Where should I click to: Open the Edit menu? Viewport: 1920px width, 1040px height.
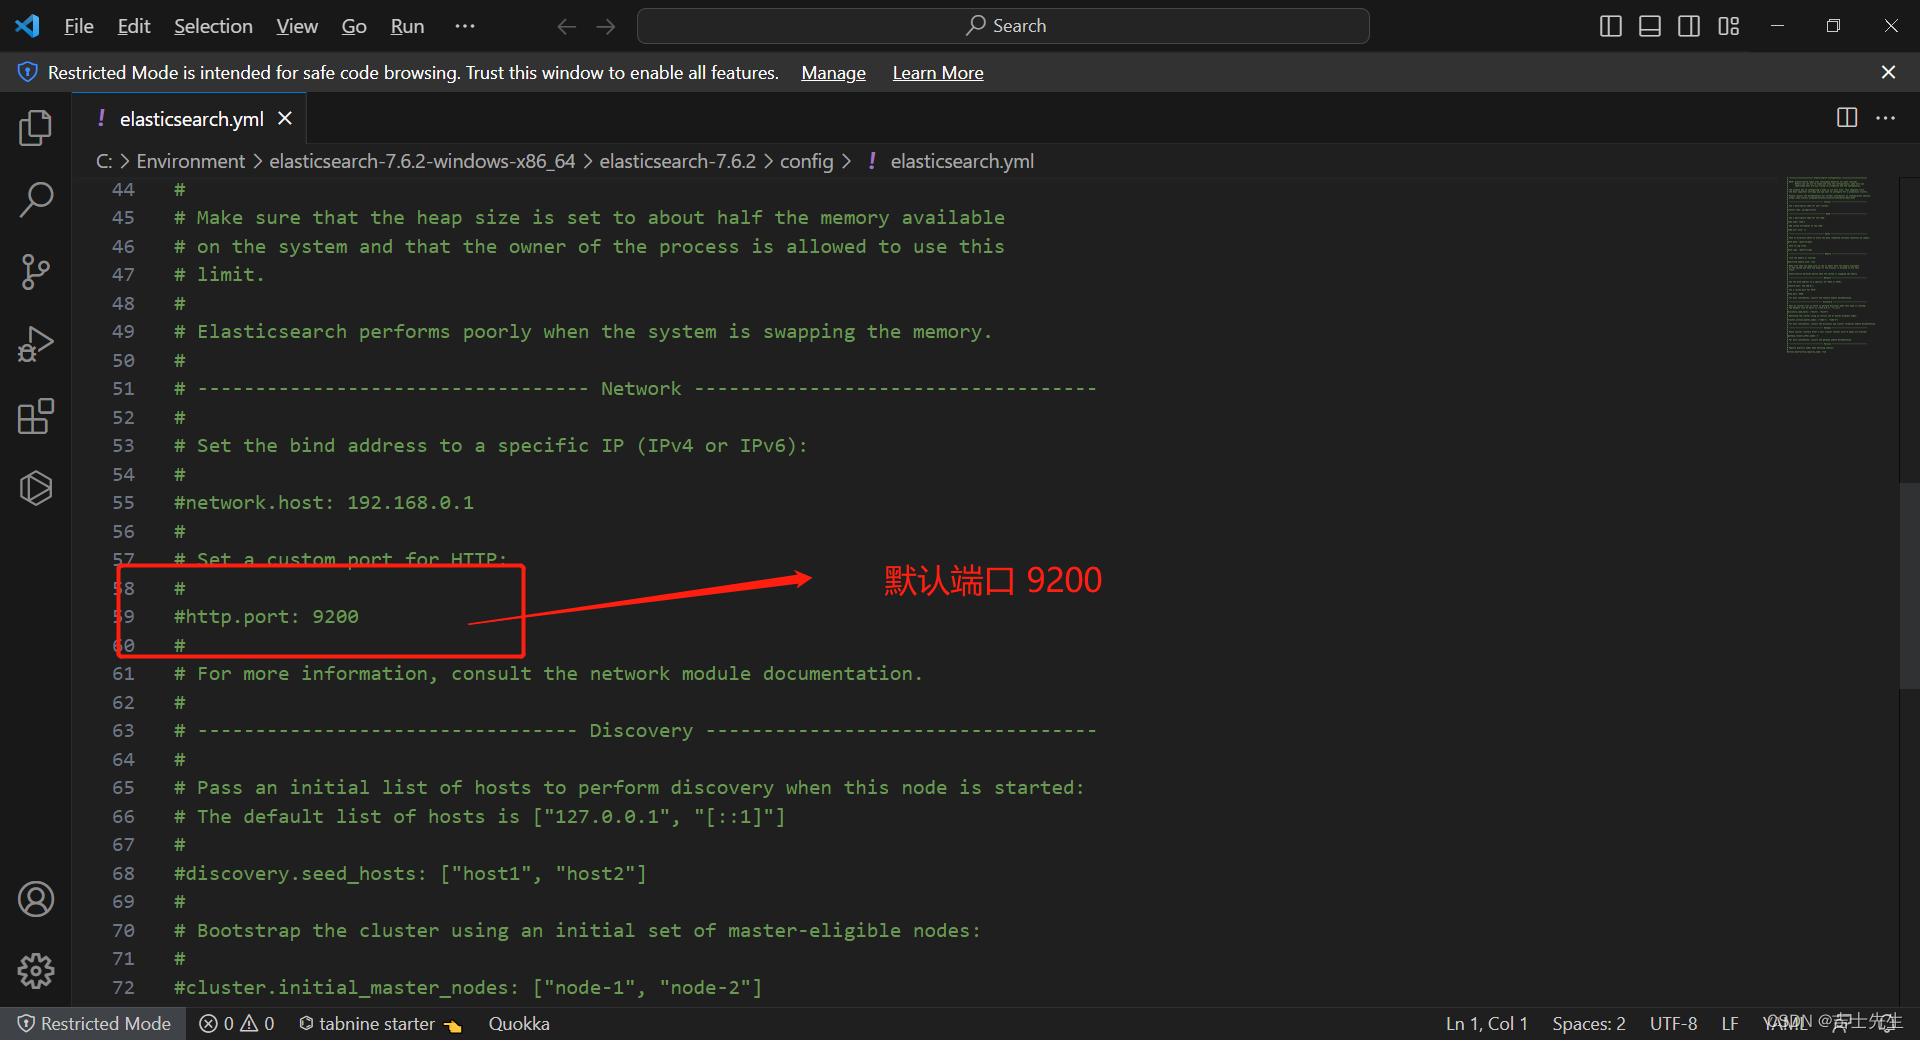(x=134, y=26)
